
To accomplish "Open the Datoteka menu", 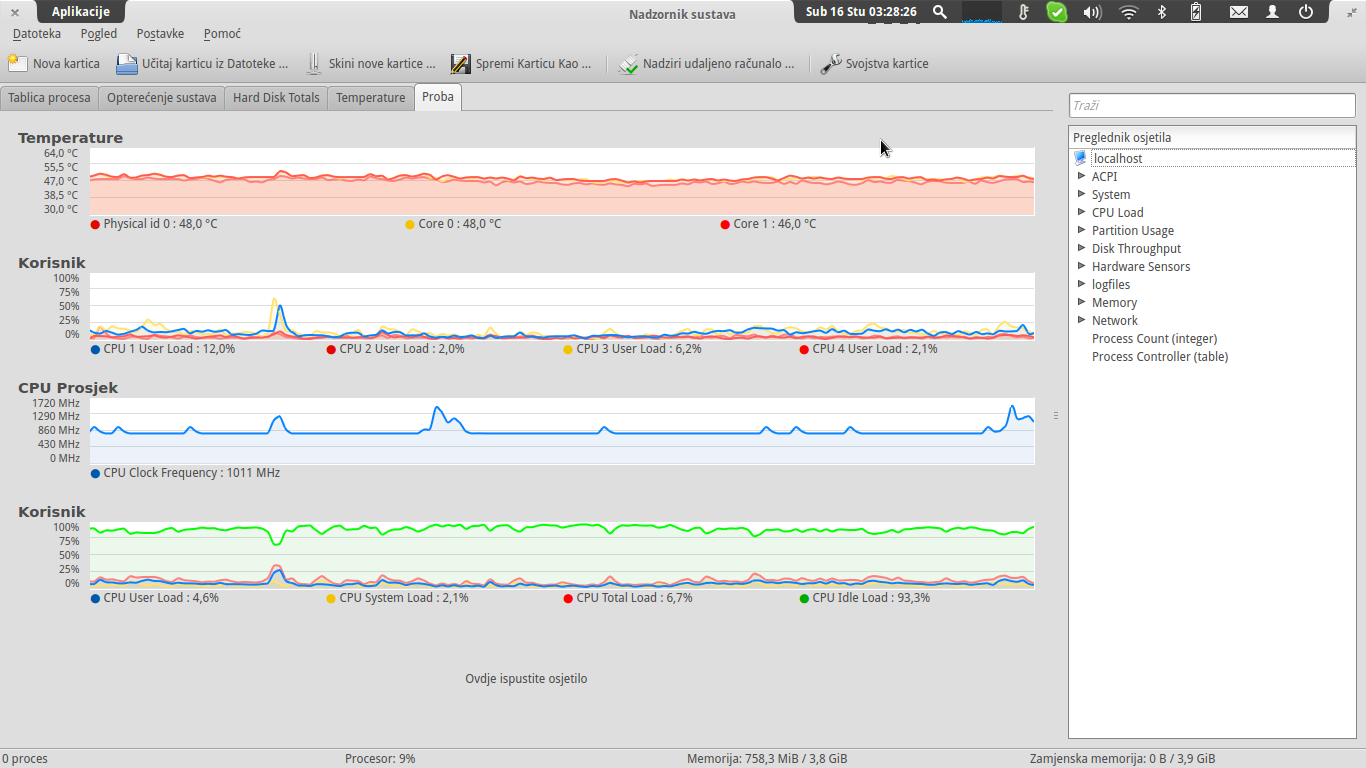I will [x=37, y=34].
